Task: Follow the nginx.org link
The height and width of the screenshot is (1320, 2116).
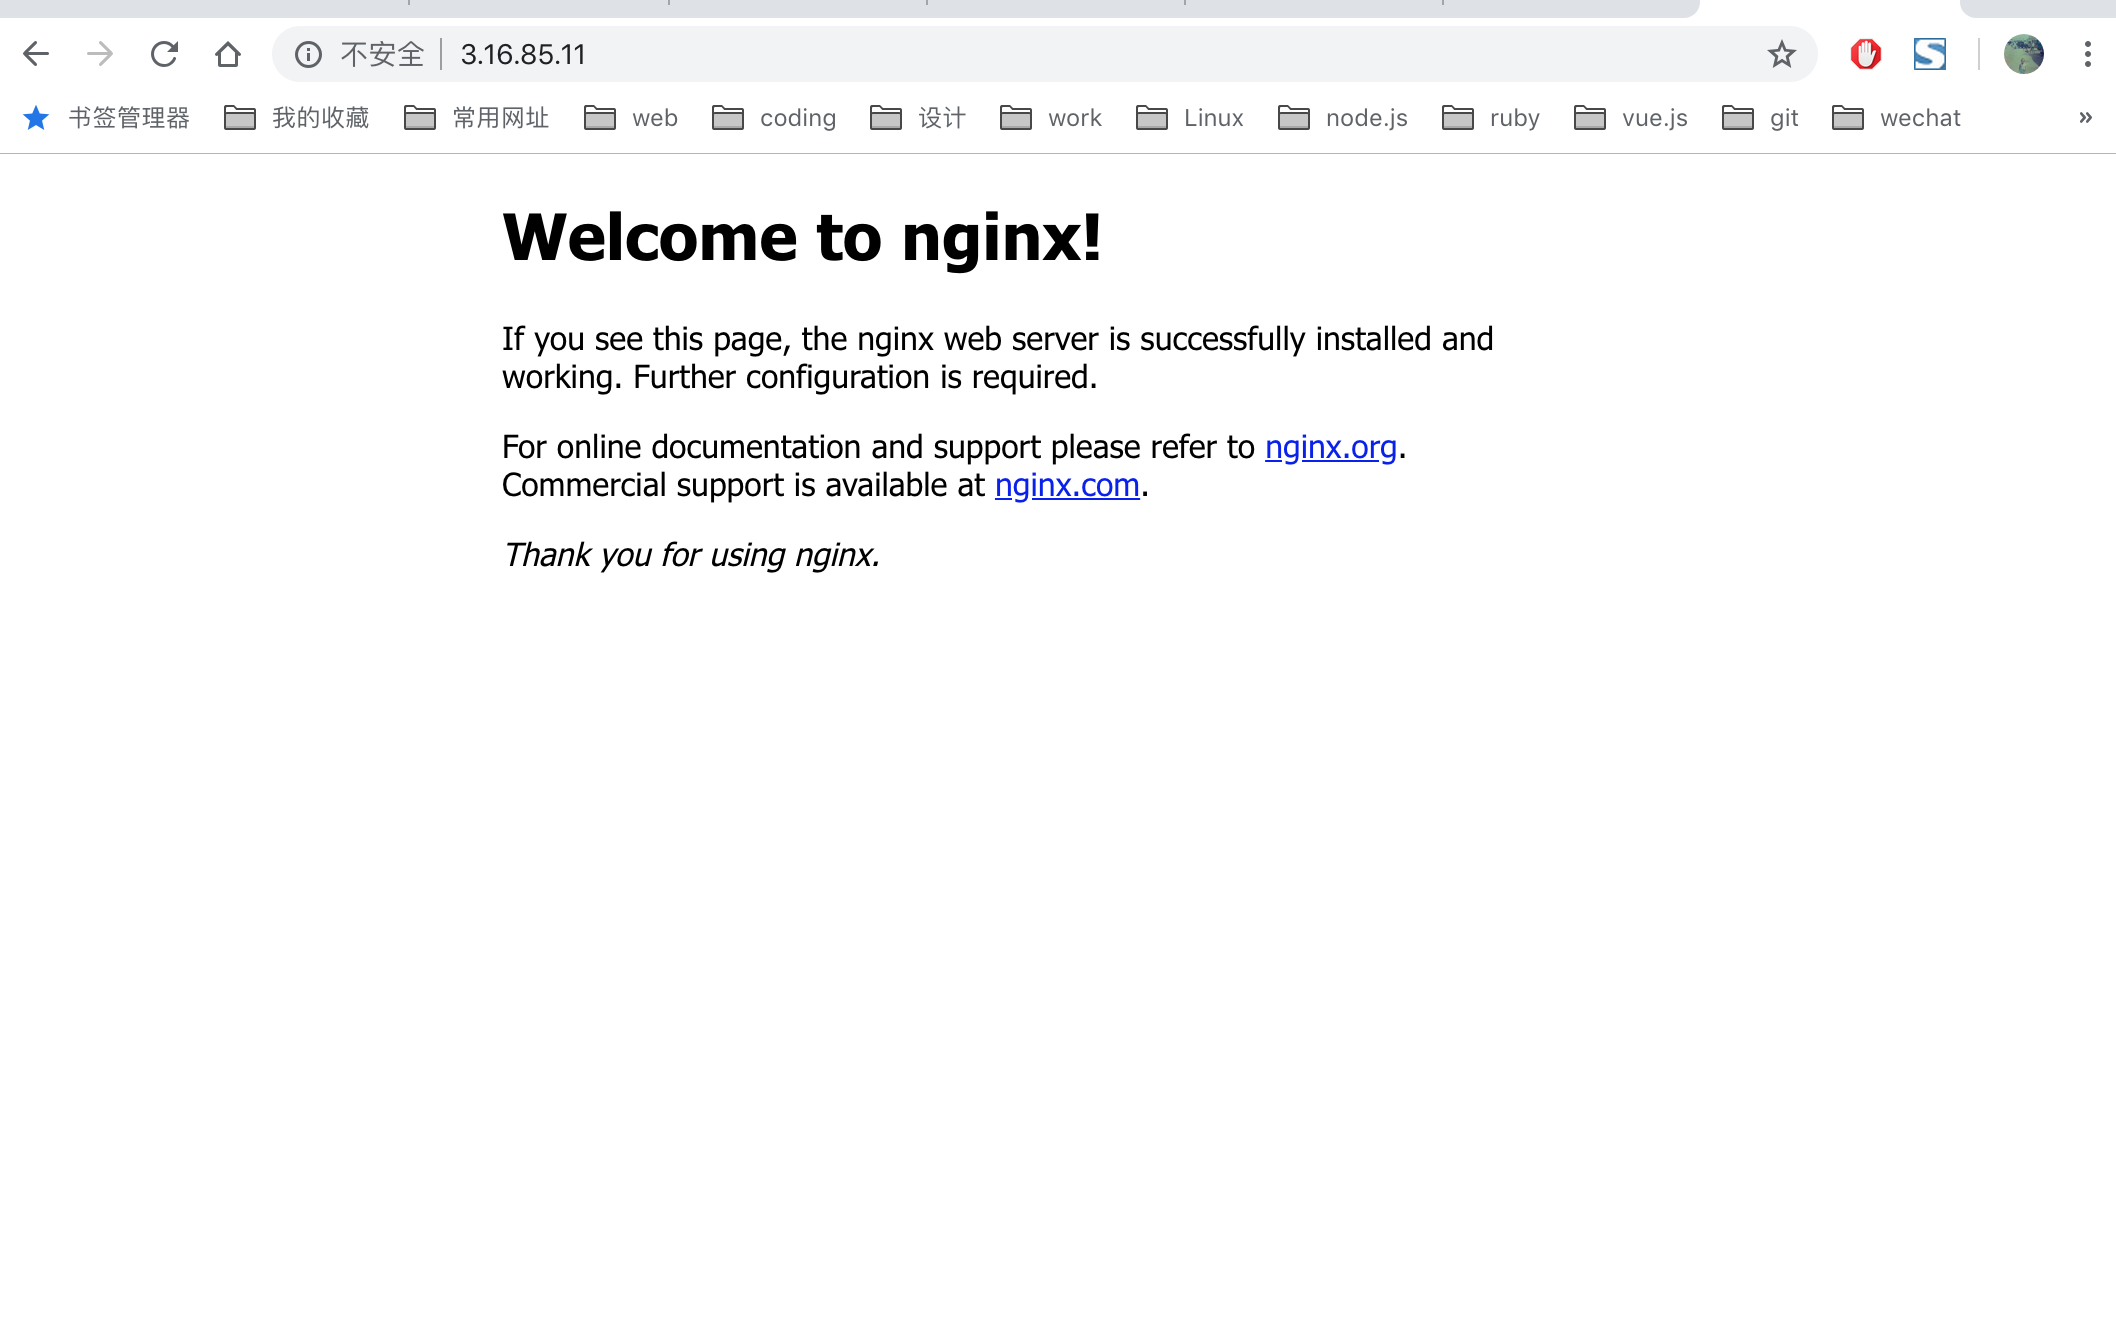Action: pos(1330,447)
